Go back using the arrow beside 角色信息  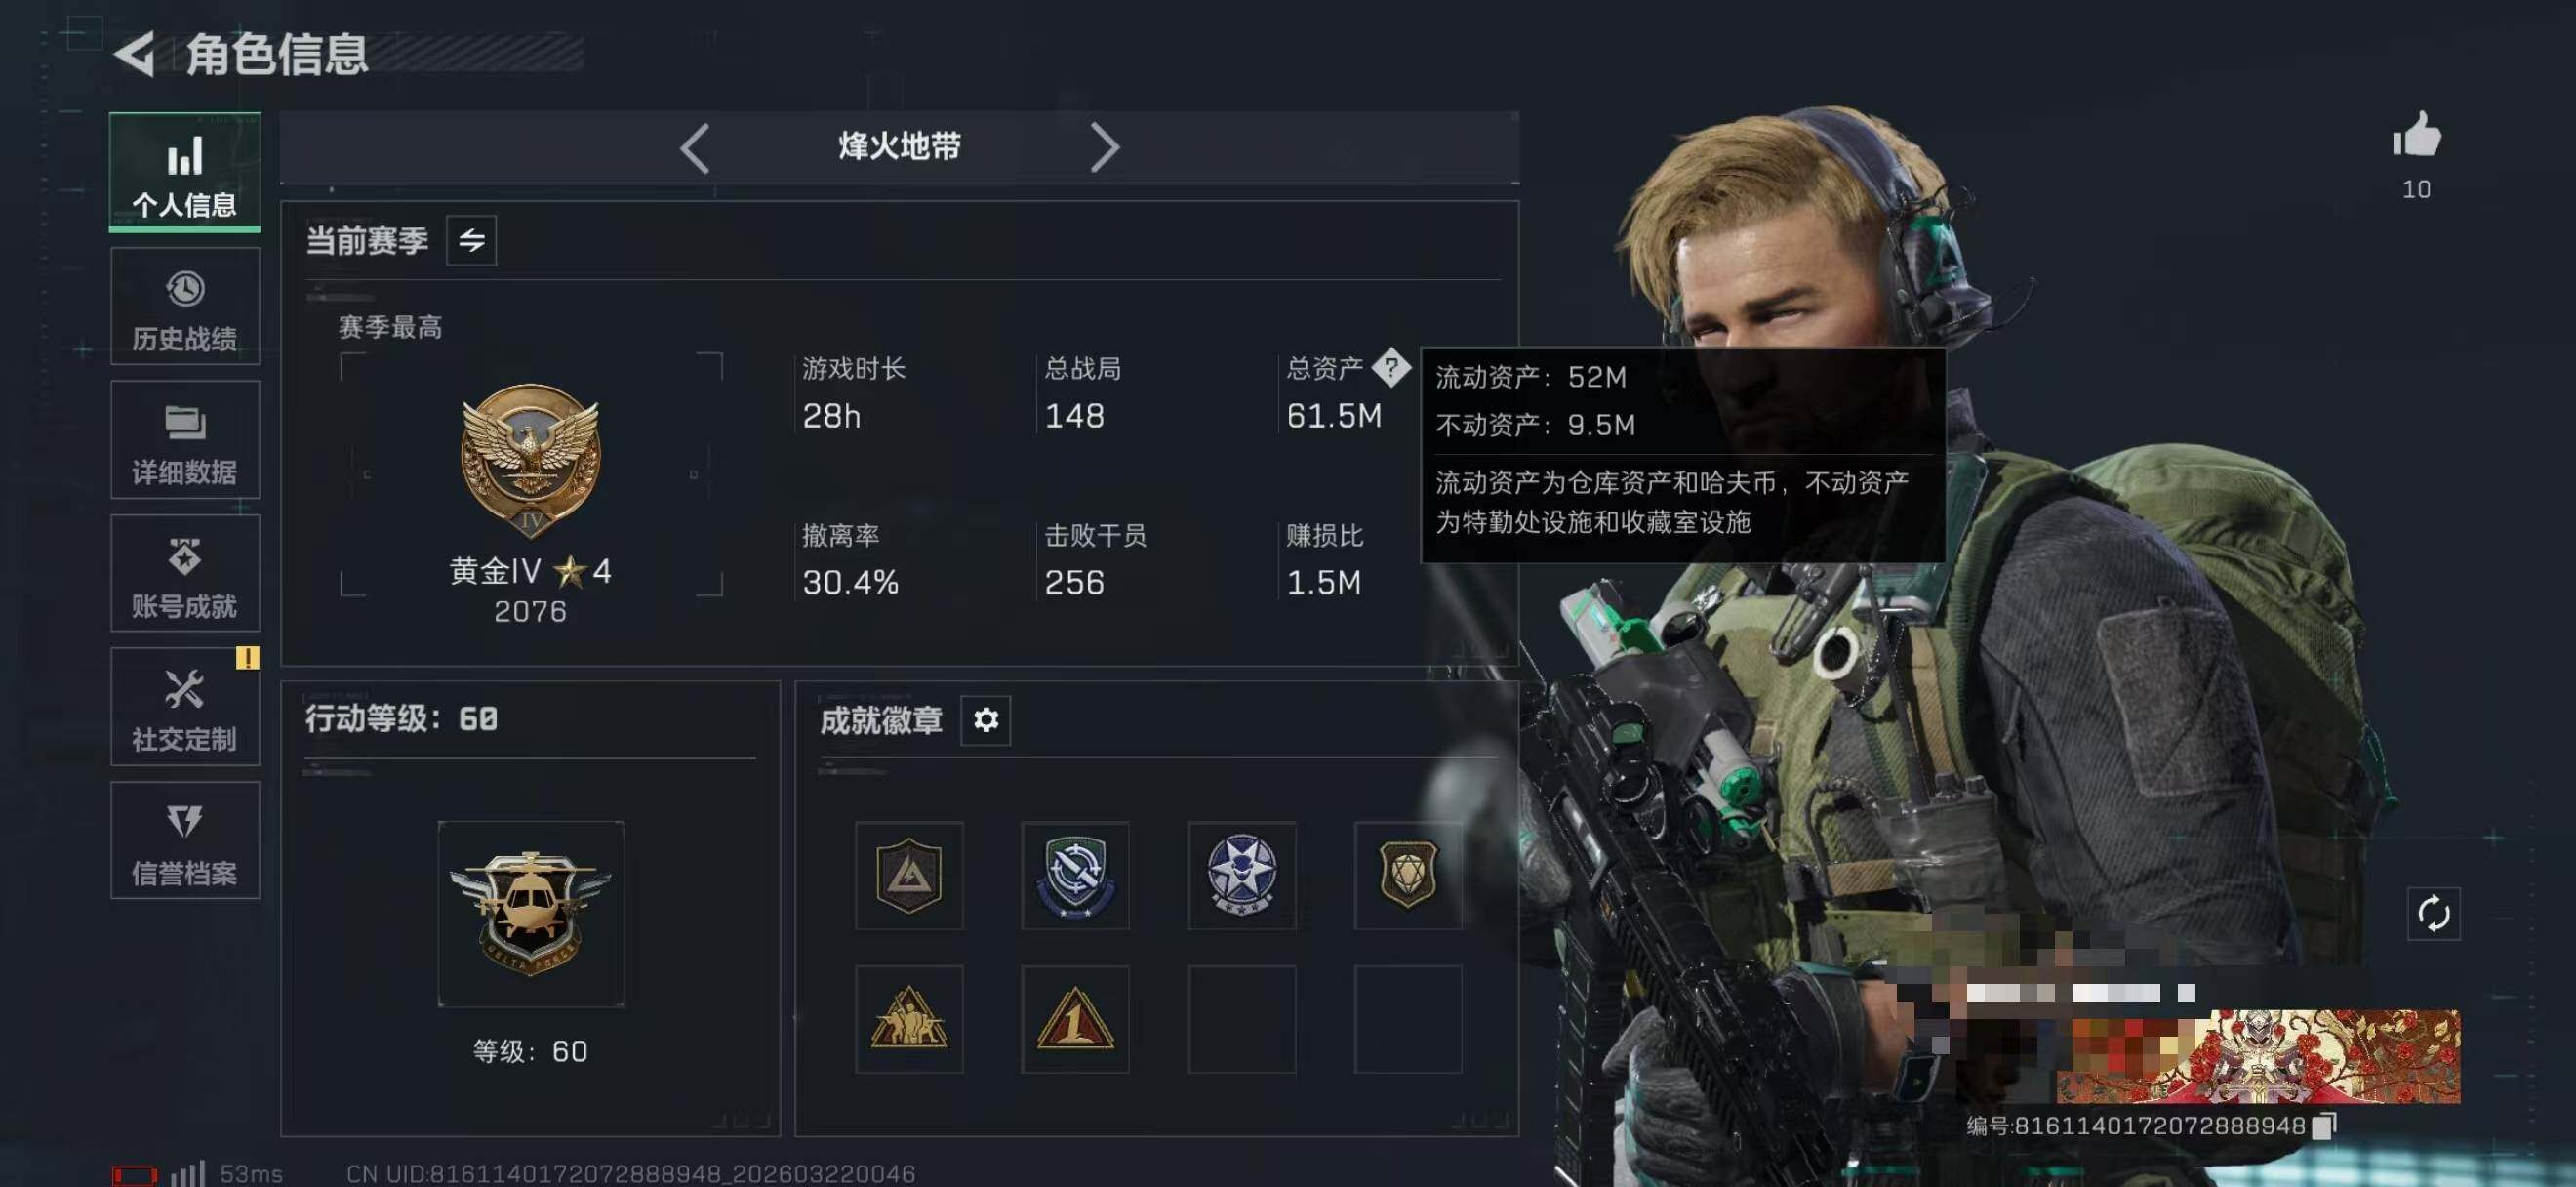coord(134,53)
